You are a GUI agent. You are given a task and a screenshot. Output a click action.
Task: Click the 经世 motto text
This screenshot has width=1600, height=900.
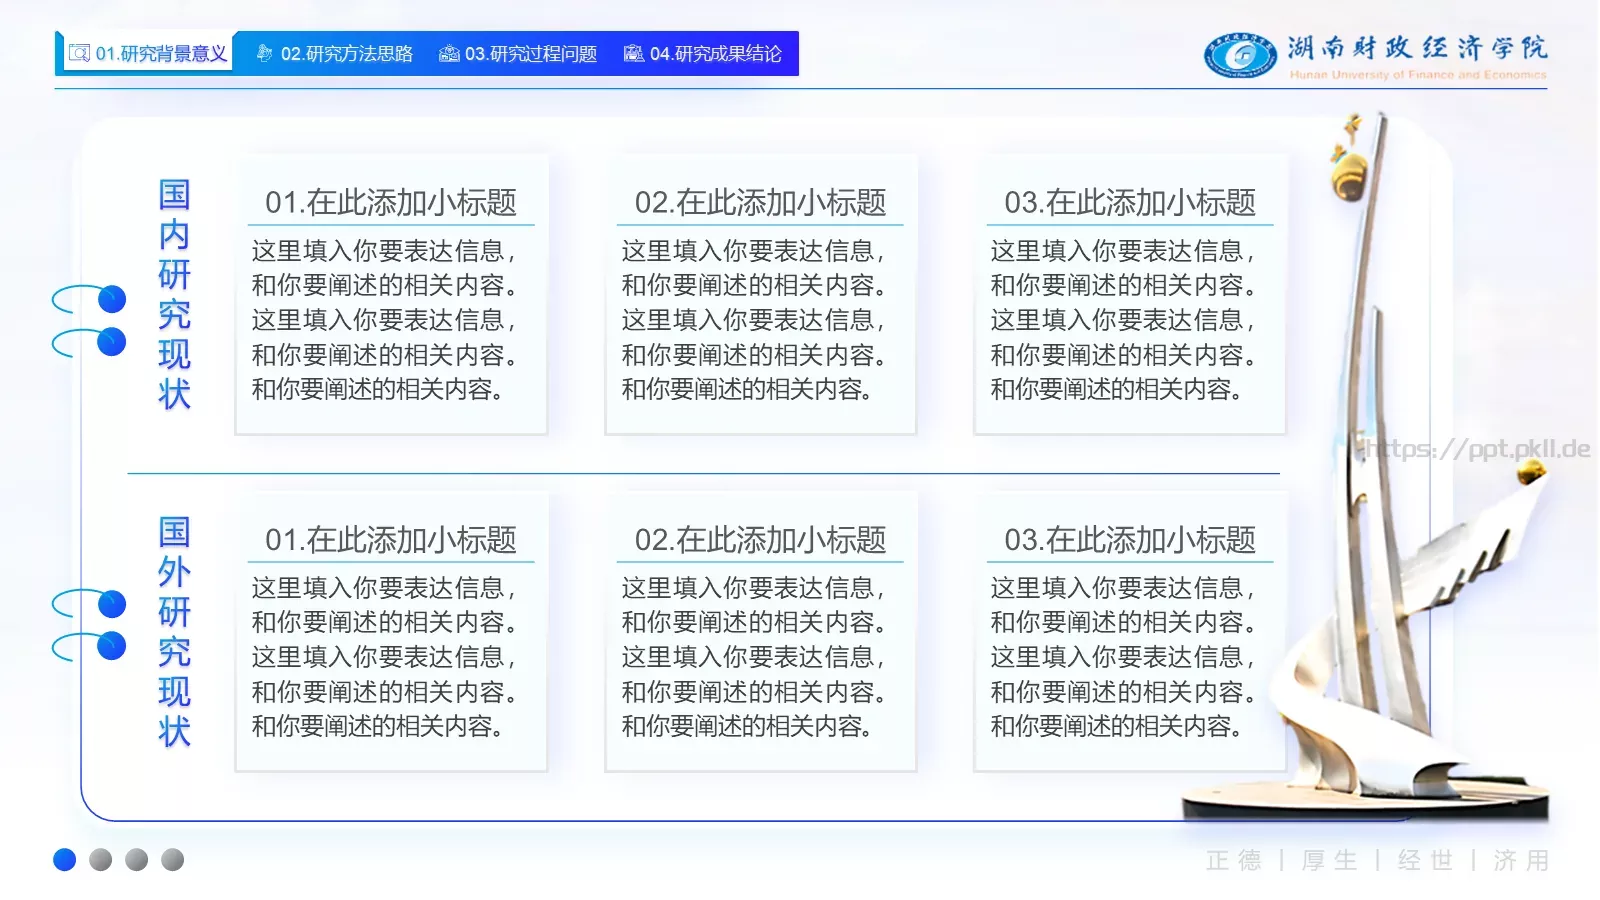point(1426,860)
